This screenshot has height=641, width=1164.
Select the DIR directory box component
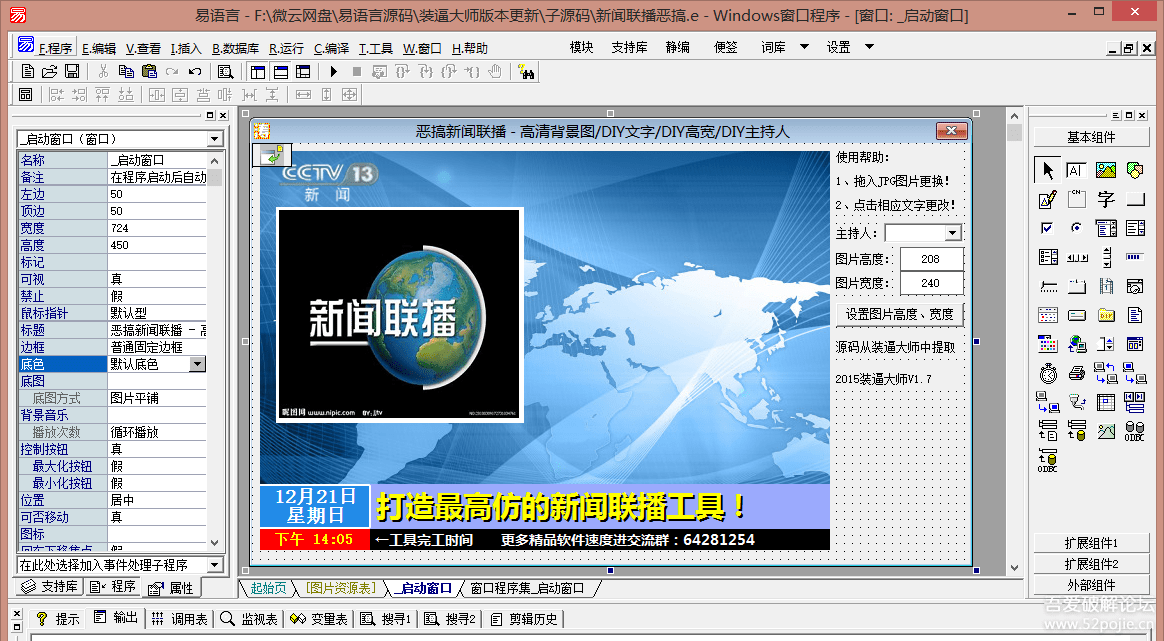1105,315
